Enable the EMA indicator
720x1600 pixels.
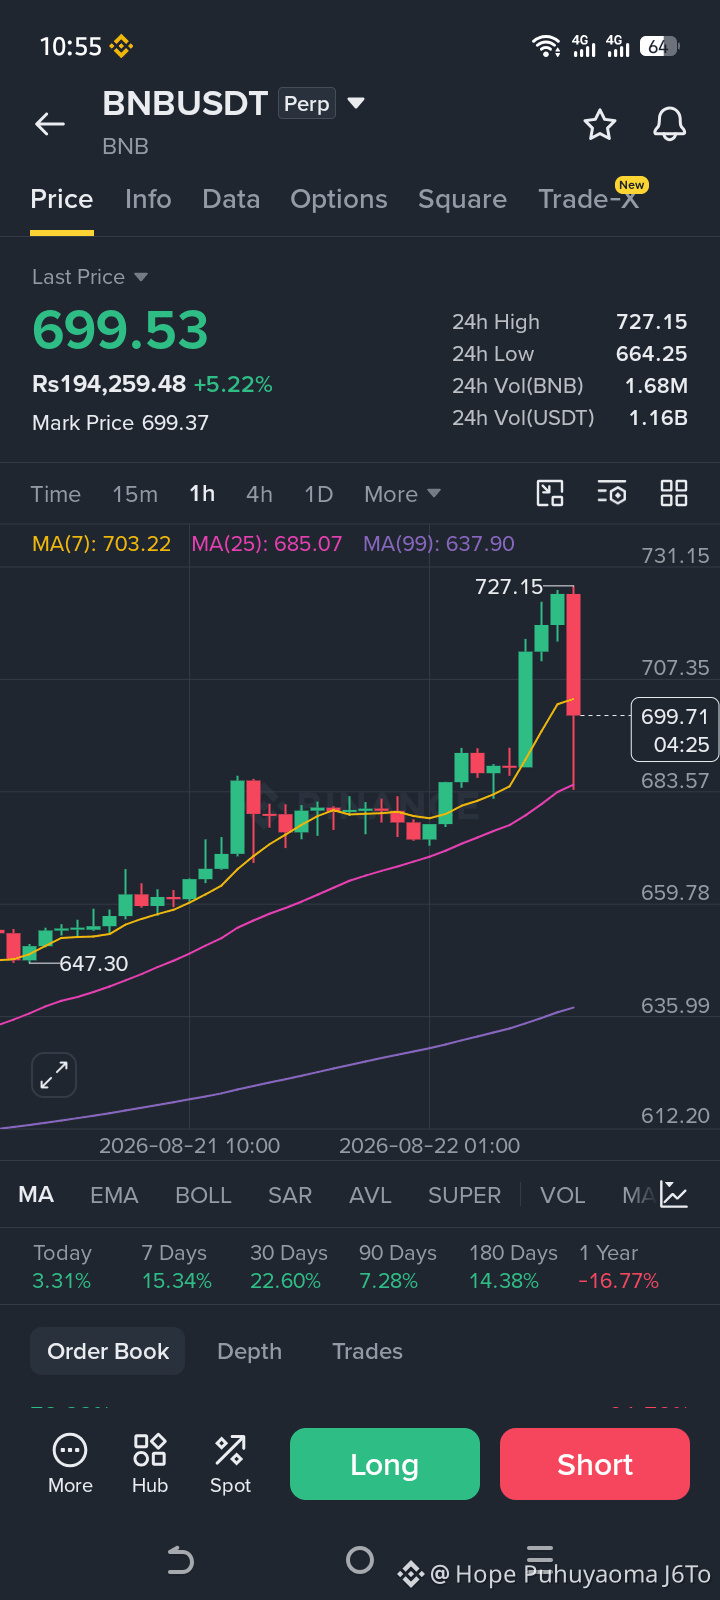pyautogui.click(x=114, y=1195)
